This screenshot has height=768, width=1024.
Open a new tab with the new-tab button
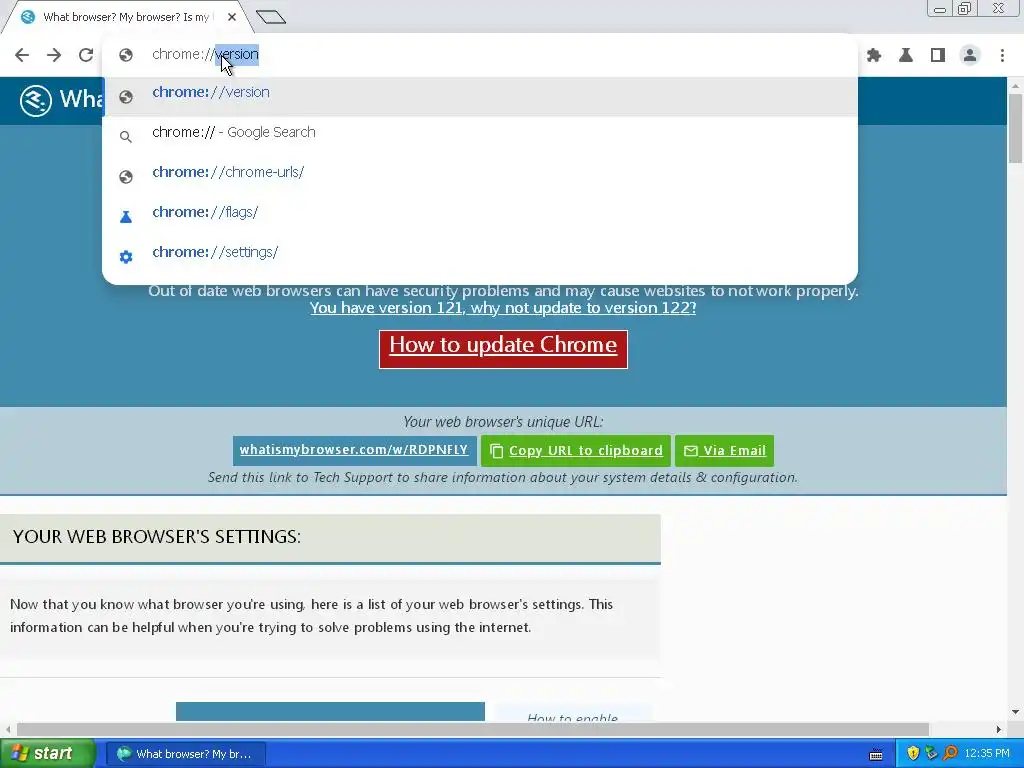point(271,17)
